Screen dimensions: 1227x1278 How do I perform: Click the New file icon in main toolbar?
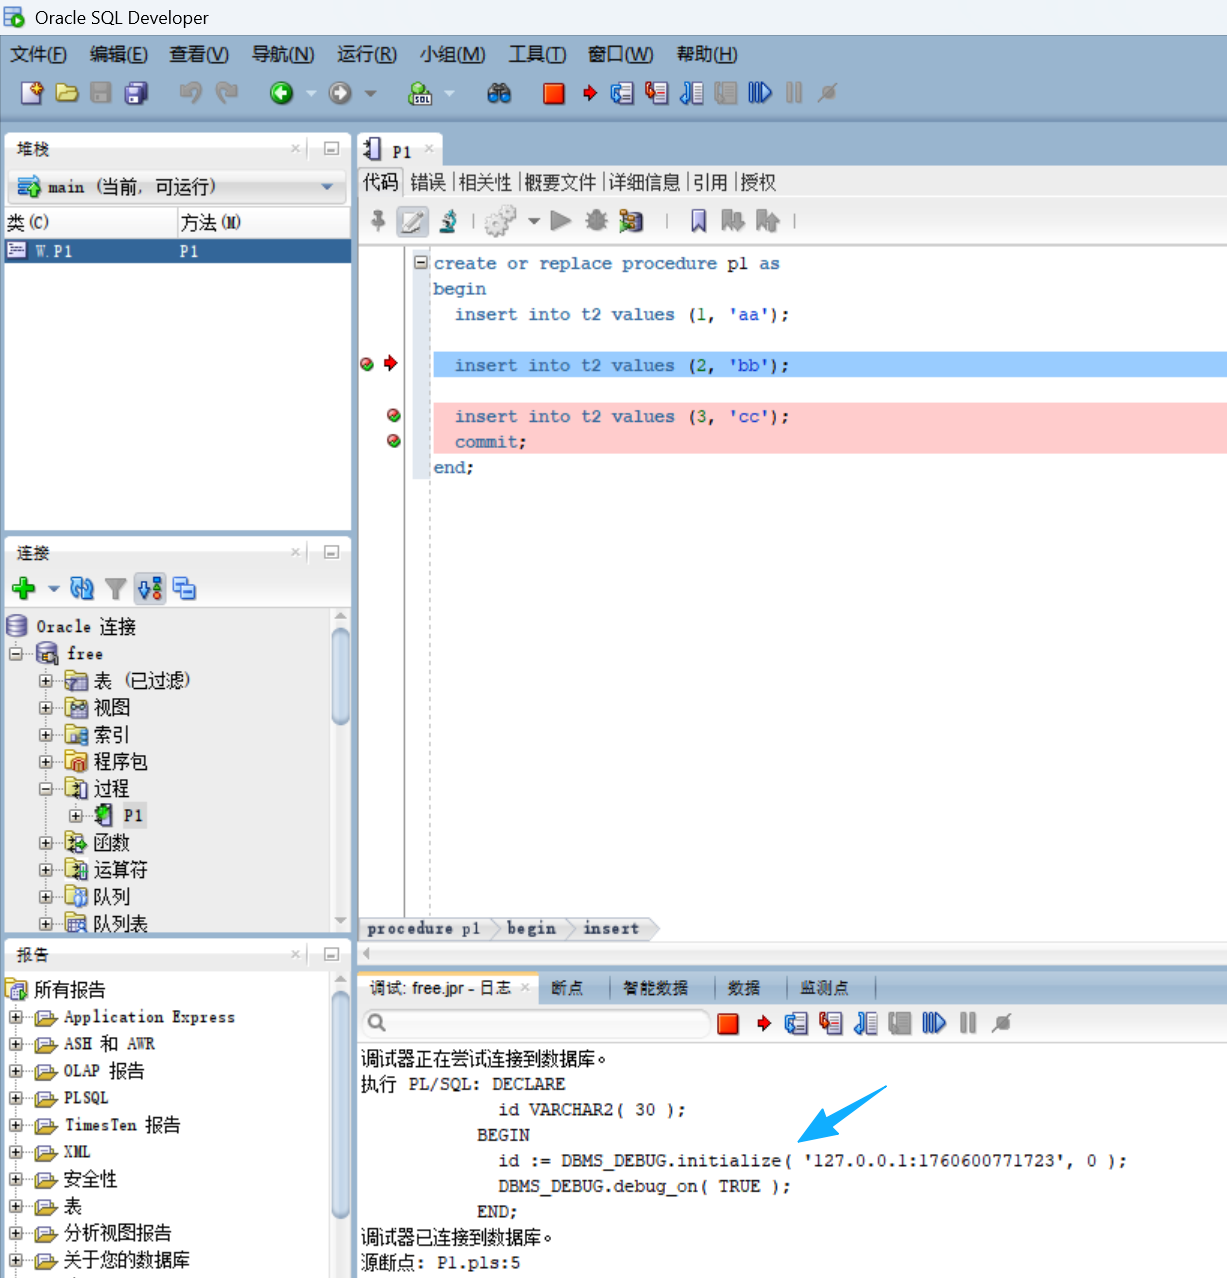[x=32, y=93]
